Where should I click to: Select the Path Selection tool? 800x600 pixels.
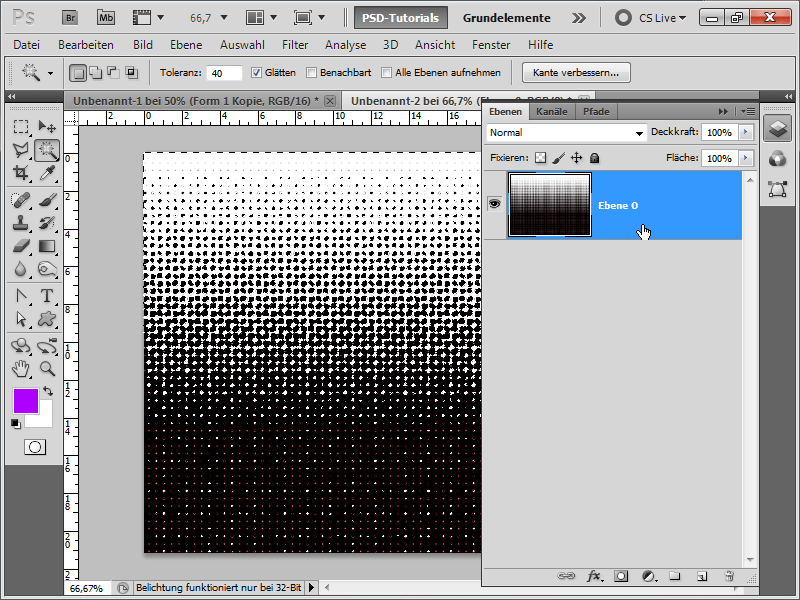[x=21, y=319]
